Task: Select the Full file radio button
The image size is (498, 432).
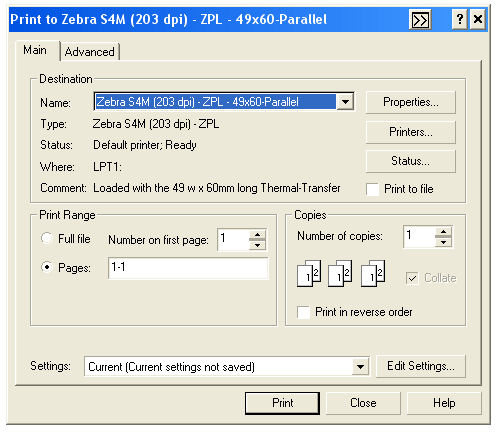Action: tap(47, 238)
